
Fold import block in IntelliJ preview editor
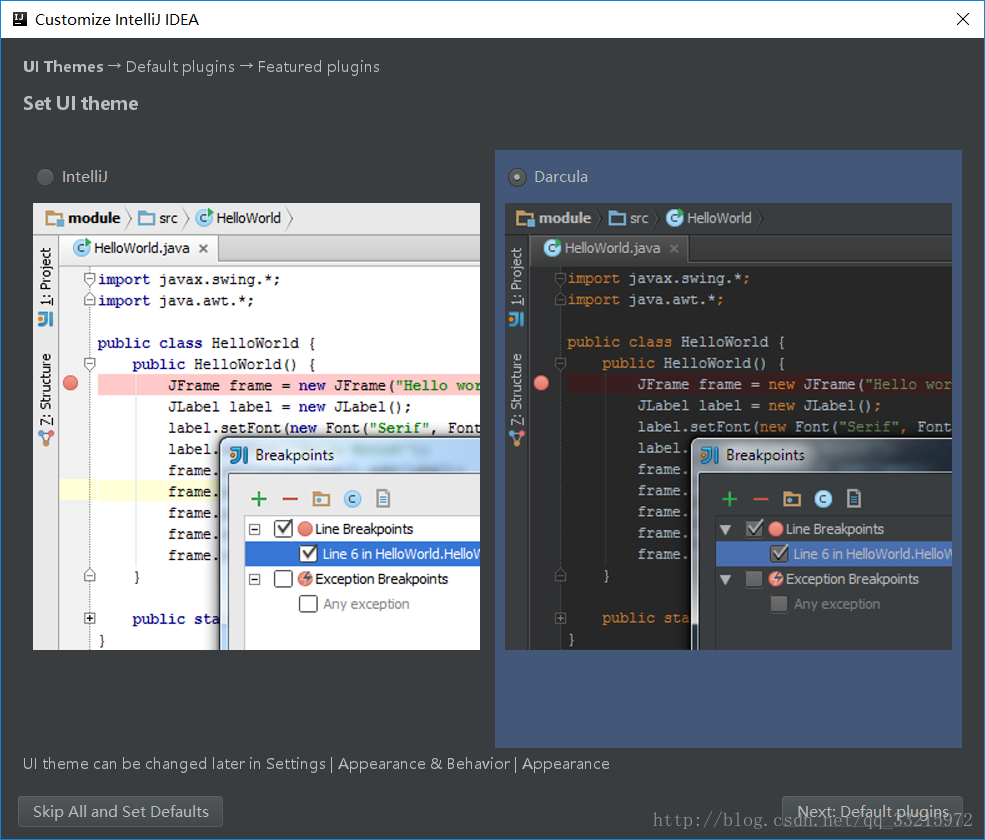(x=89, y=279)
